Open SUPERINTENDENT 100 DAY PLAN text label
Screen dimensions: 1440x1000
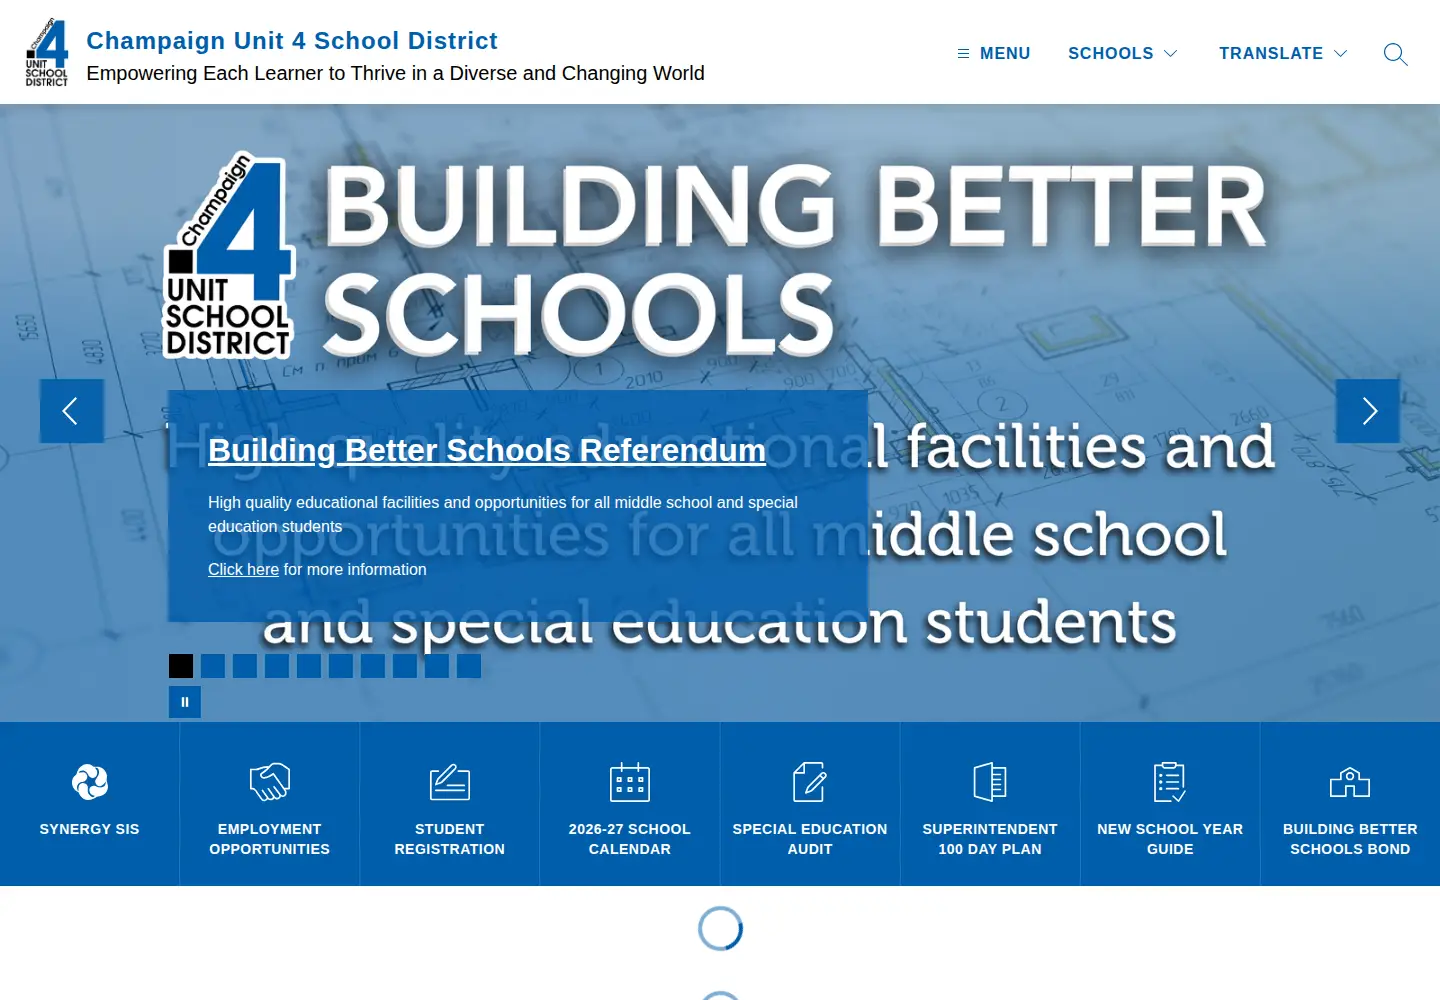pyautogui.click(x=990, y=839)
